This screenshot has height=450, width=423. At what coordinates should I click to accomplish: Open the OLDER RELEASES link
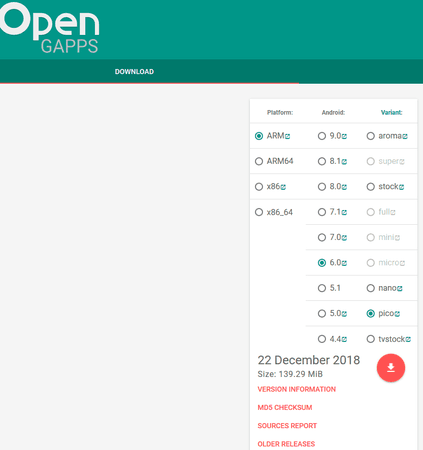coord(286,444)
